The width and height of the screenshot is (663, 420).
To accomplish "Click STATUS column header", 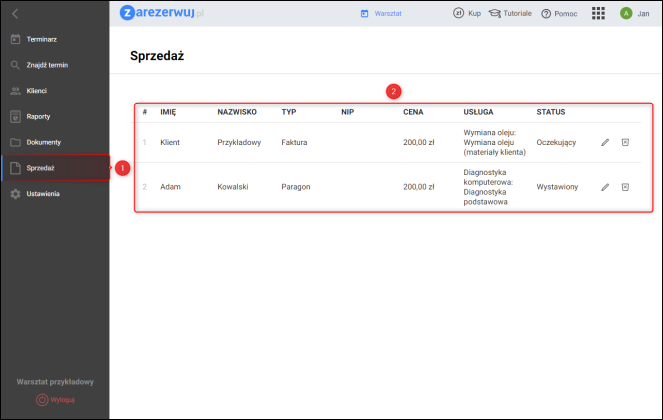I will 551,112.
